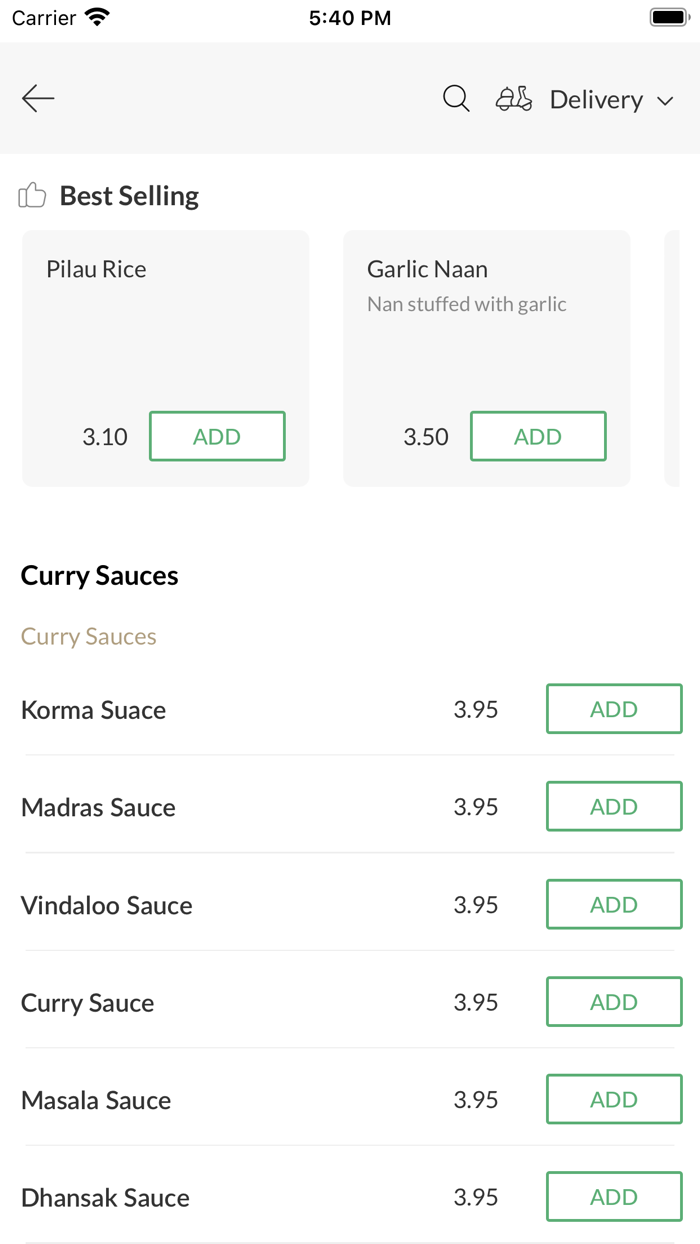
Task: Select the Curry Sauces category link
Action: pos(88,636)
